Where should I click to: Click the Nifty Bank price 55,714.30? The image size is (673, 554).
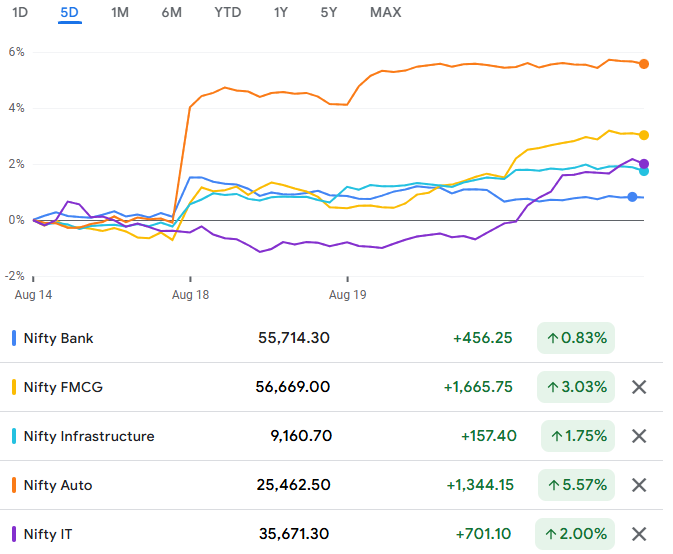(294, 338)
